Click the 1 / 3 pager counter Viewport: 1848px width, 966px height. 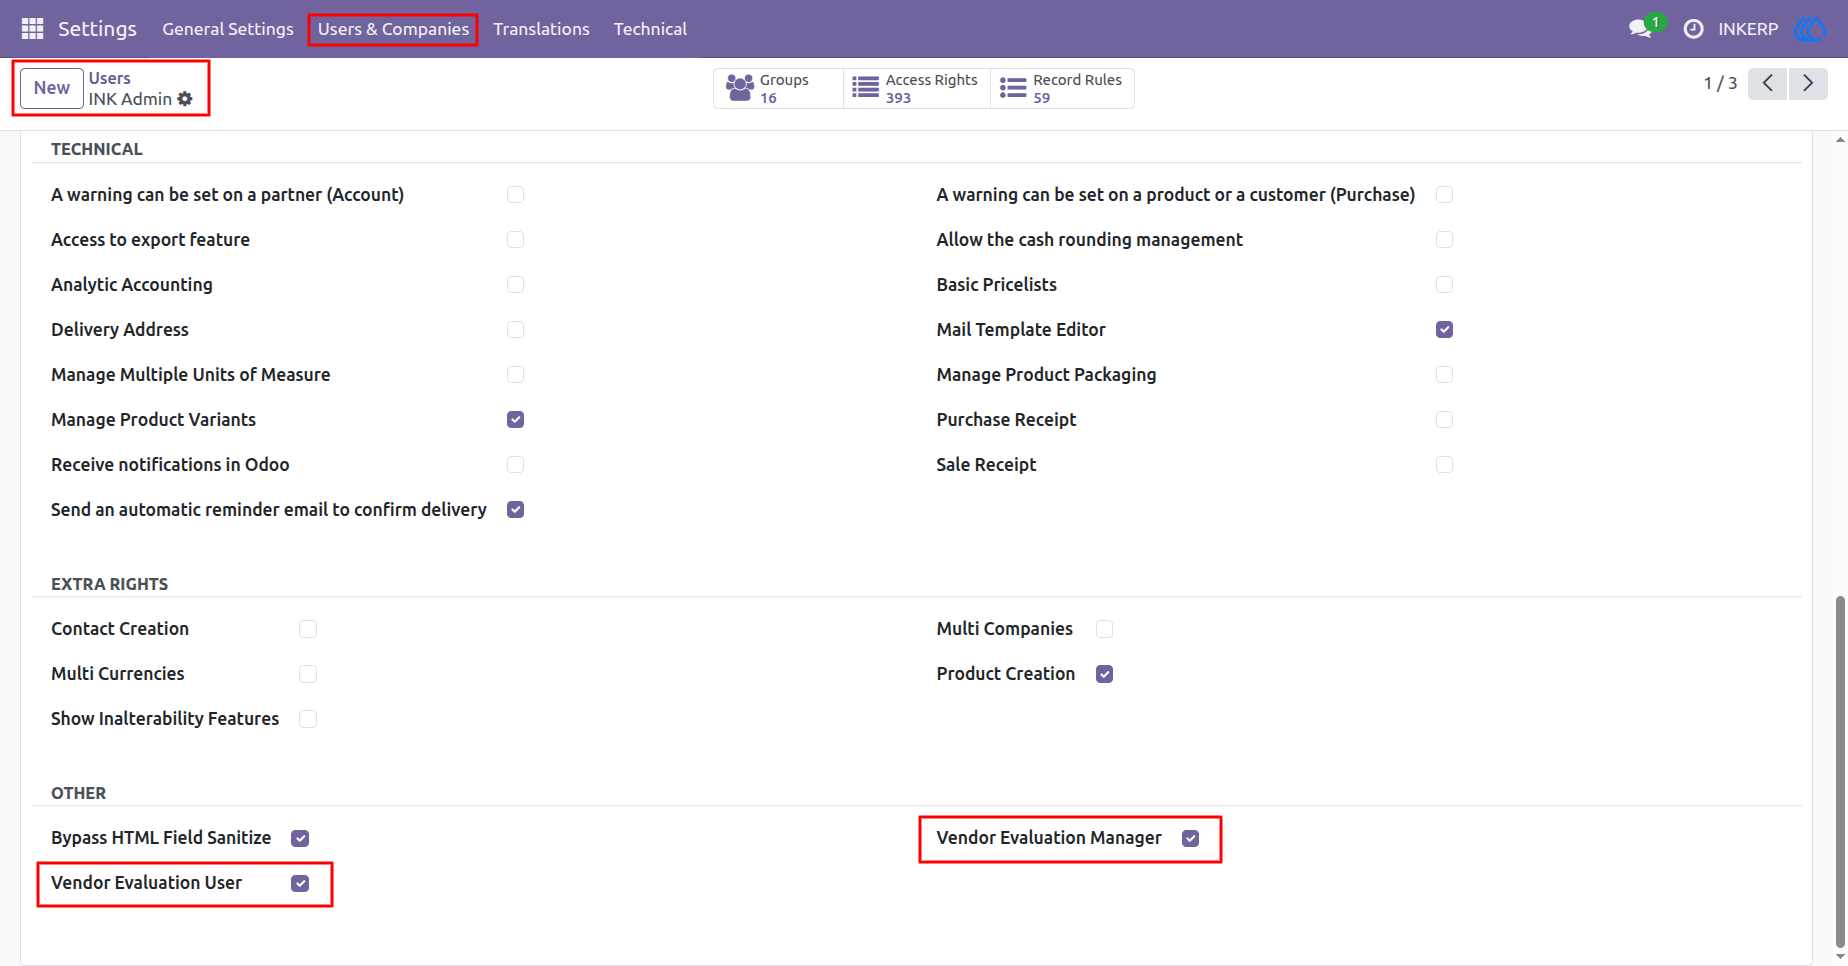[x=1720, y=83]
